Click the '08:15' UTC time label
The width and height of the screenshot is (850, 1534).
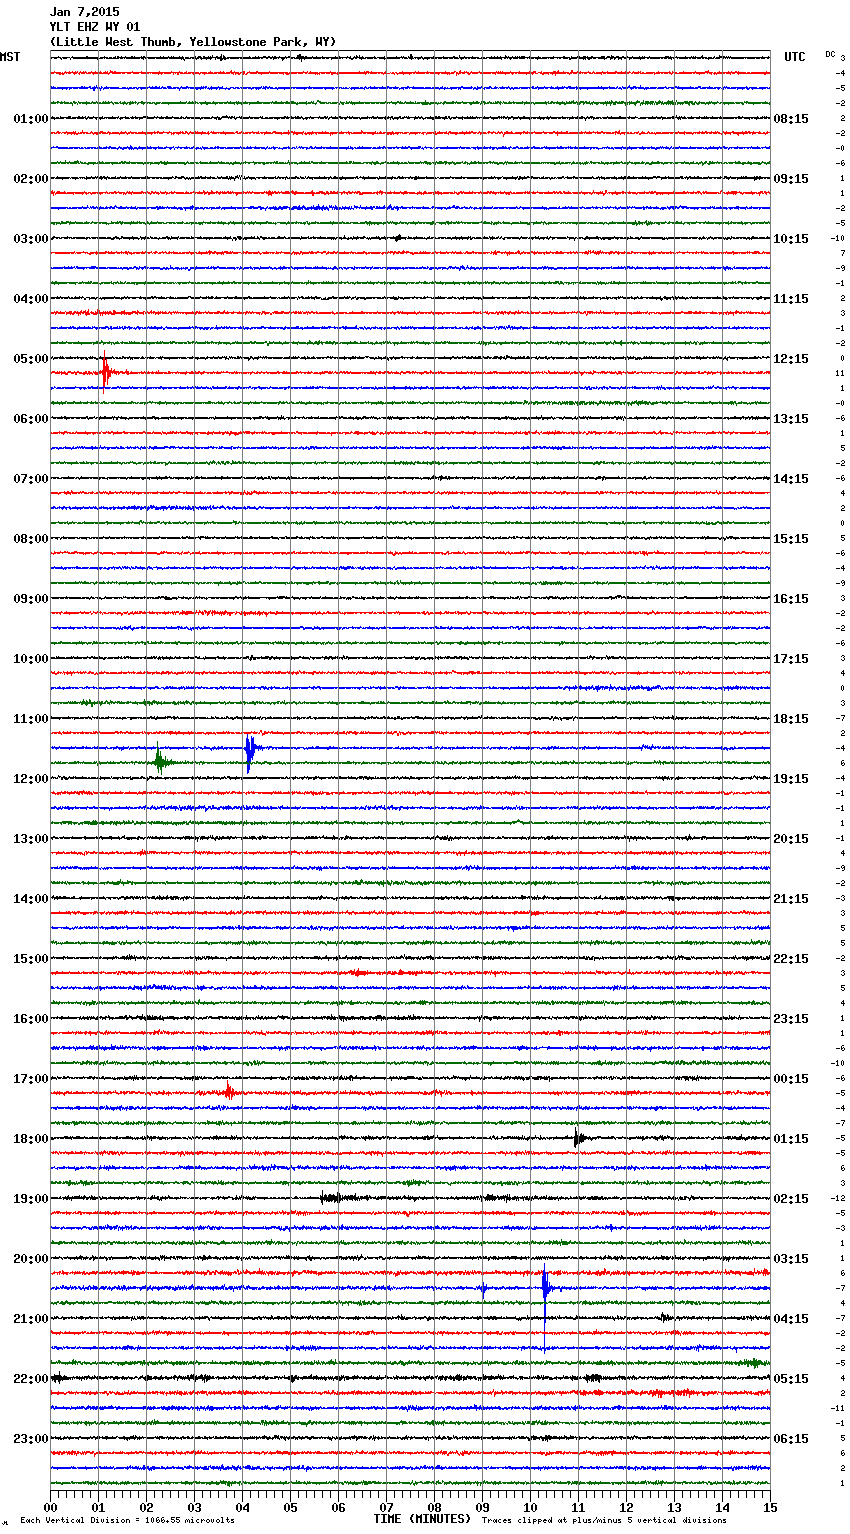click(x=791, y=119)
